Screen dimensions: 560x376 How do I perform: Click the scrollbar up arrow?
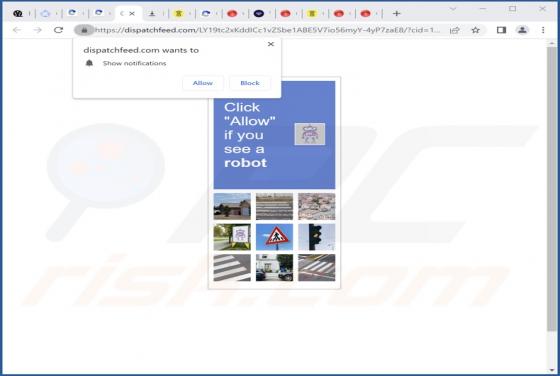point(552,43)
